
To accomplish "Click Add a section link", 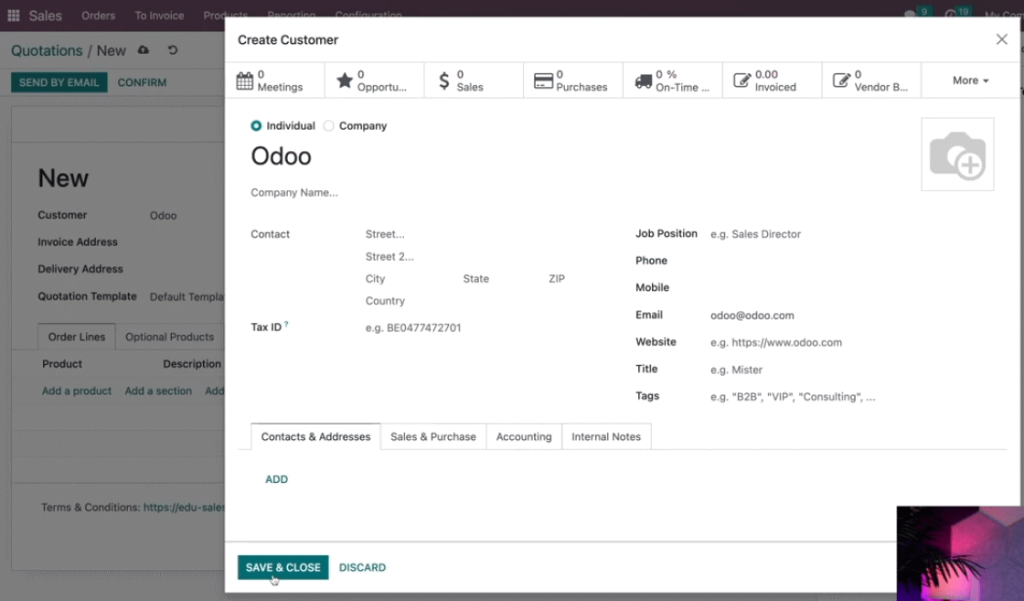I will pyautogui.click(x=158, y=391).
